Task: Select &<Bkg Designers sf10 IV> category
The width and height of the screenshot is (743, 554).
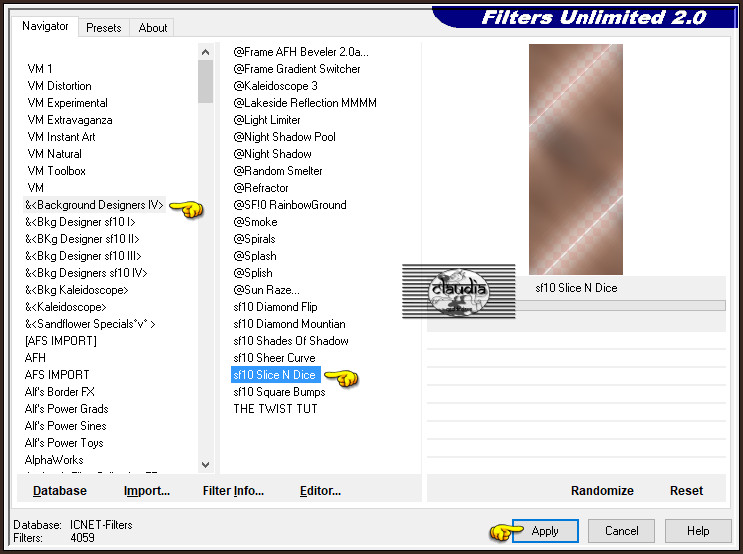Action: coord(86,273)
